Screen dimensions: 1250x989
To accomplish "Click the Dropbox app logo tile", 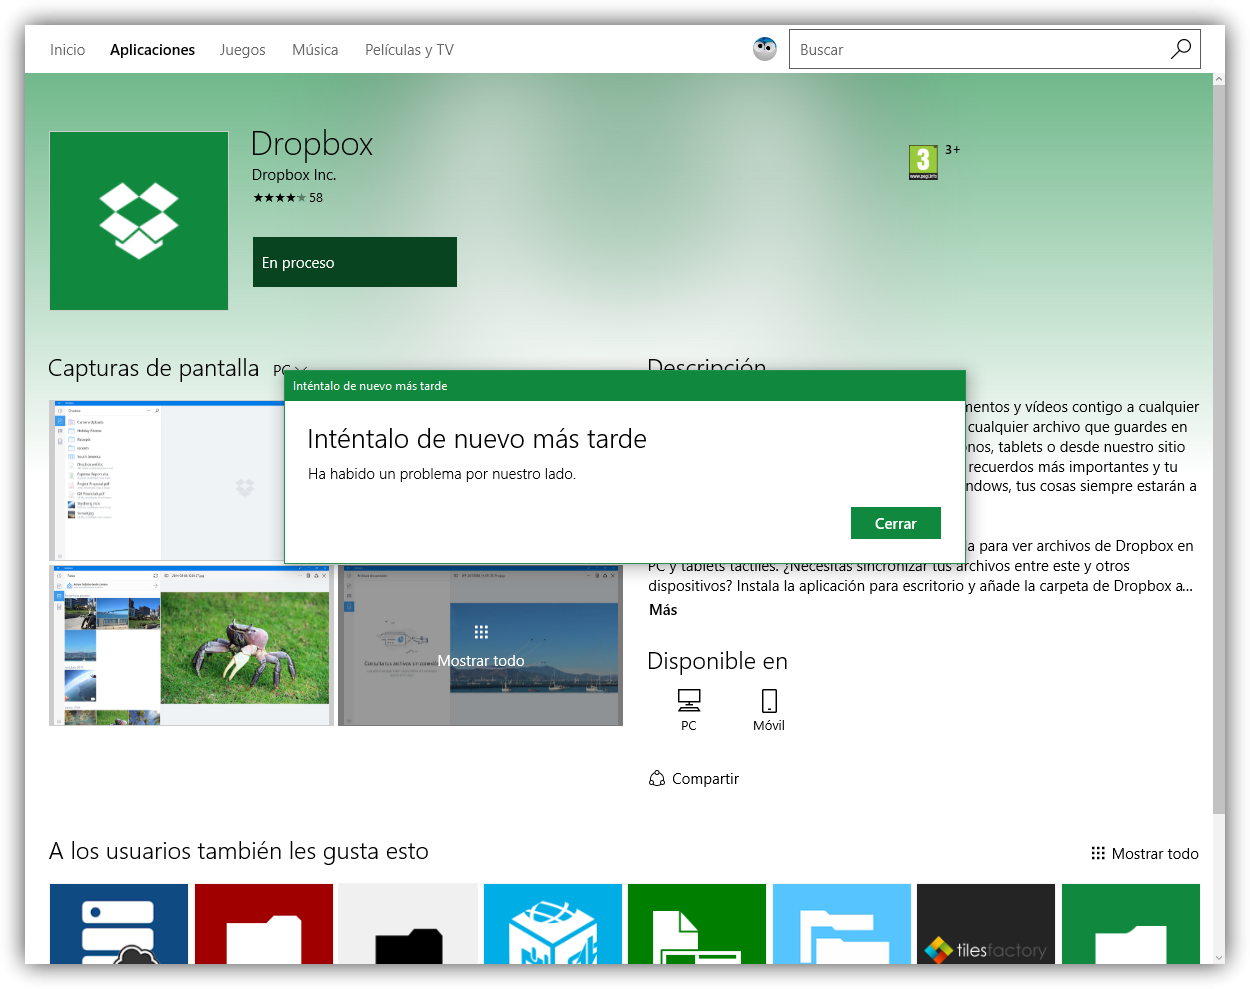I will point(139,221).
